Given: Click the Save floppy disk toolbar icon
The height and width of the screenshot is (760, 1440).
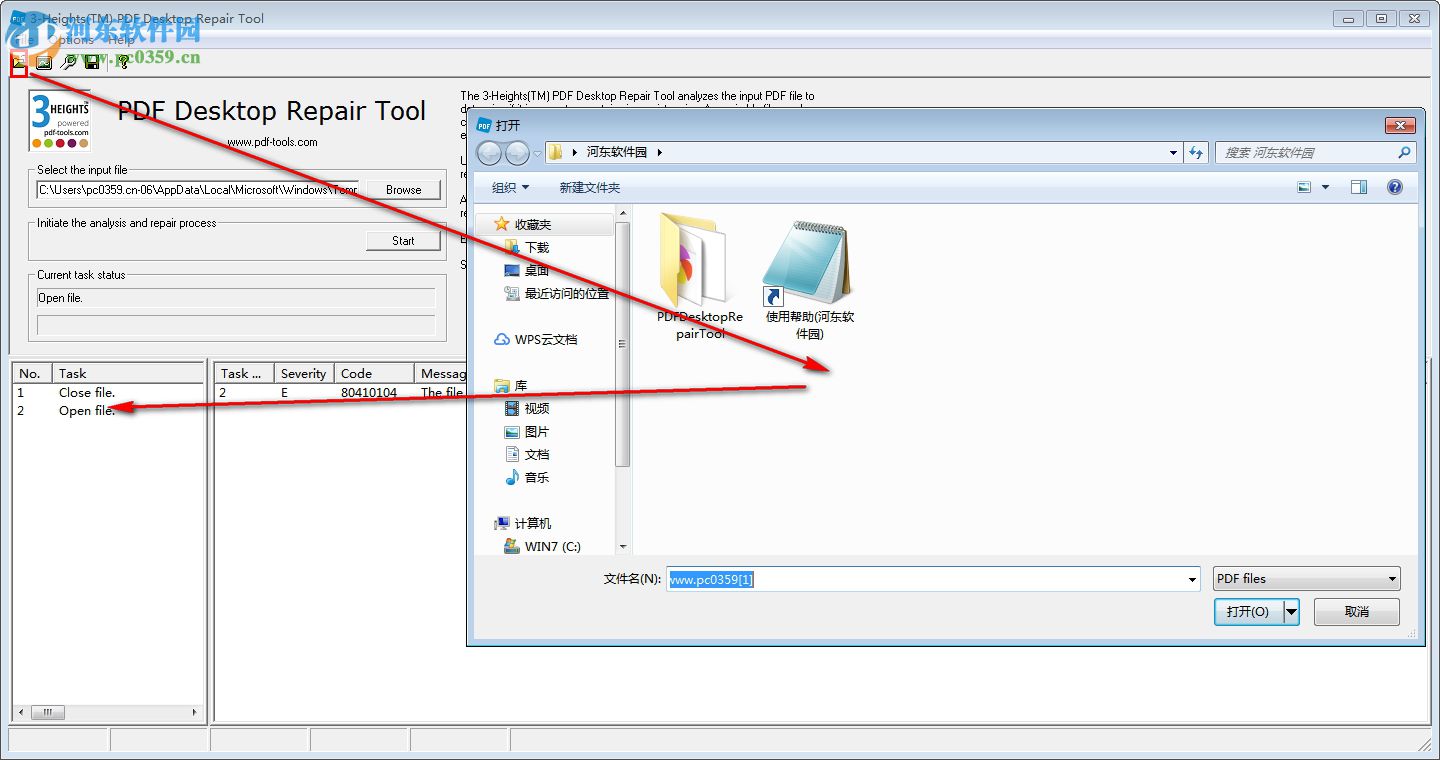Looking at the screenshot, I should coord(92,62).
